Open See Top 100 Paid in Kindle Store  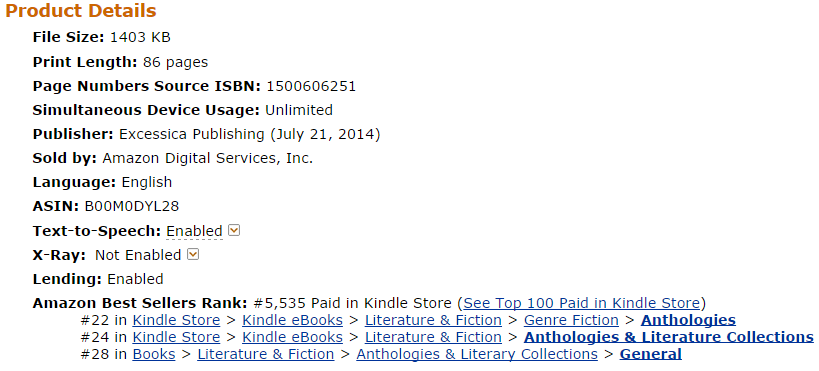[581, 303]
